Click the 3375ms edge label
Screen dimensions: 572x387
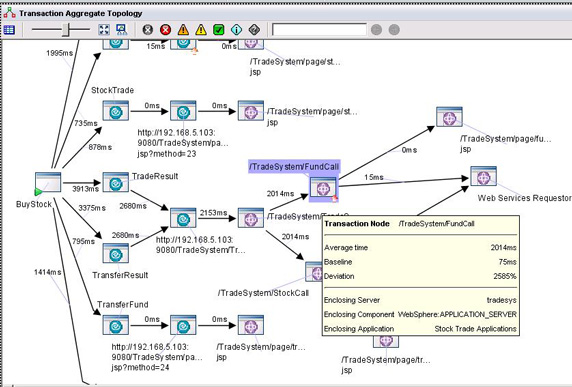[92, 208]
